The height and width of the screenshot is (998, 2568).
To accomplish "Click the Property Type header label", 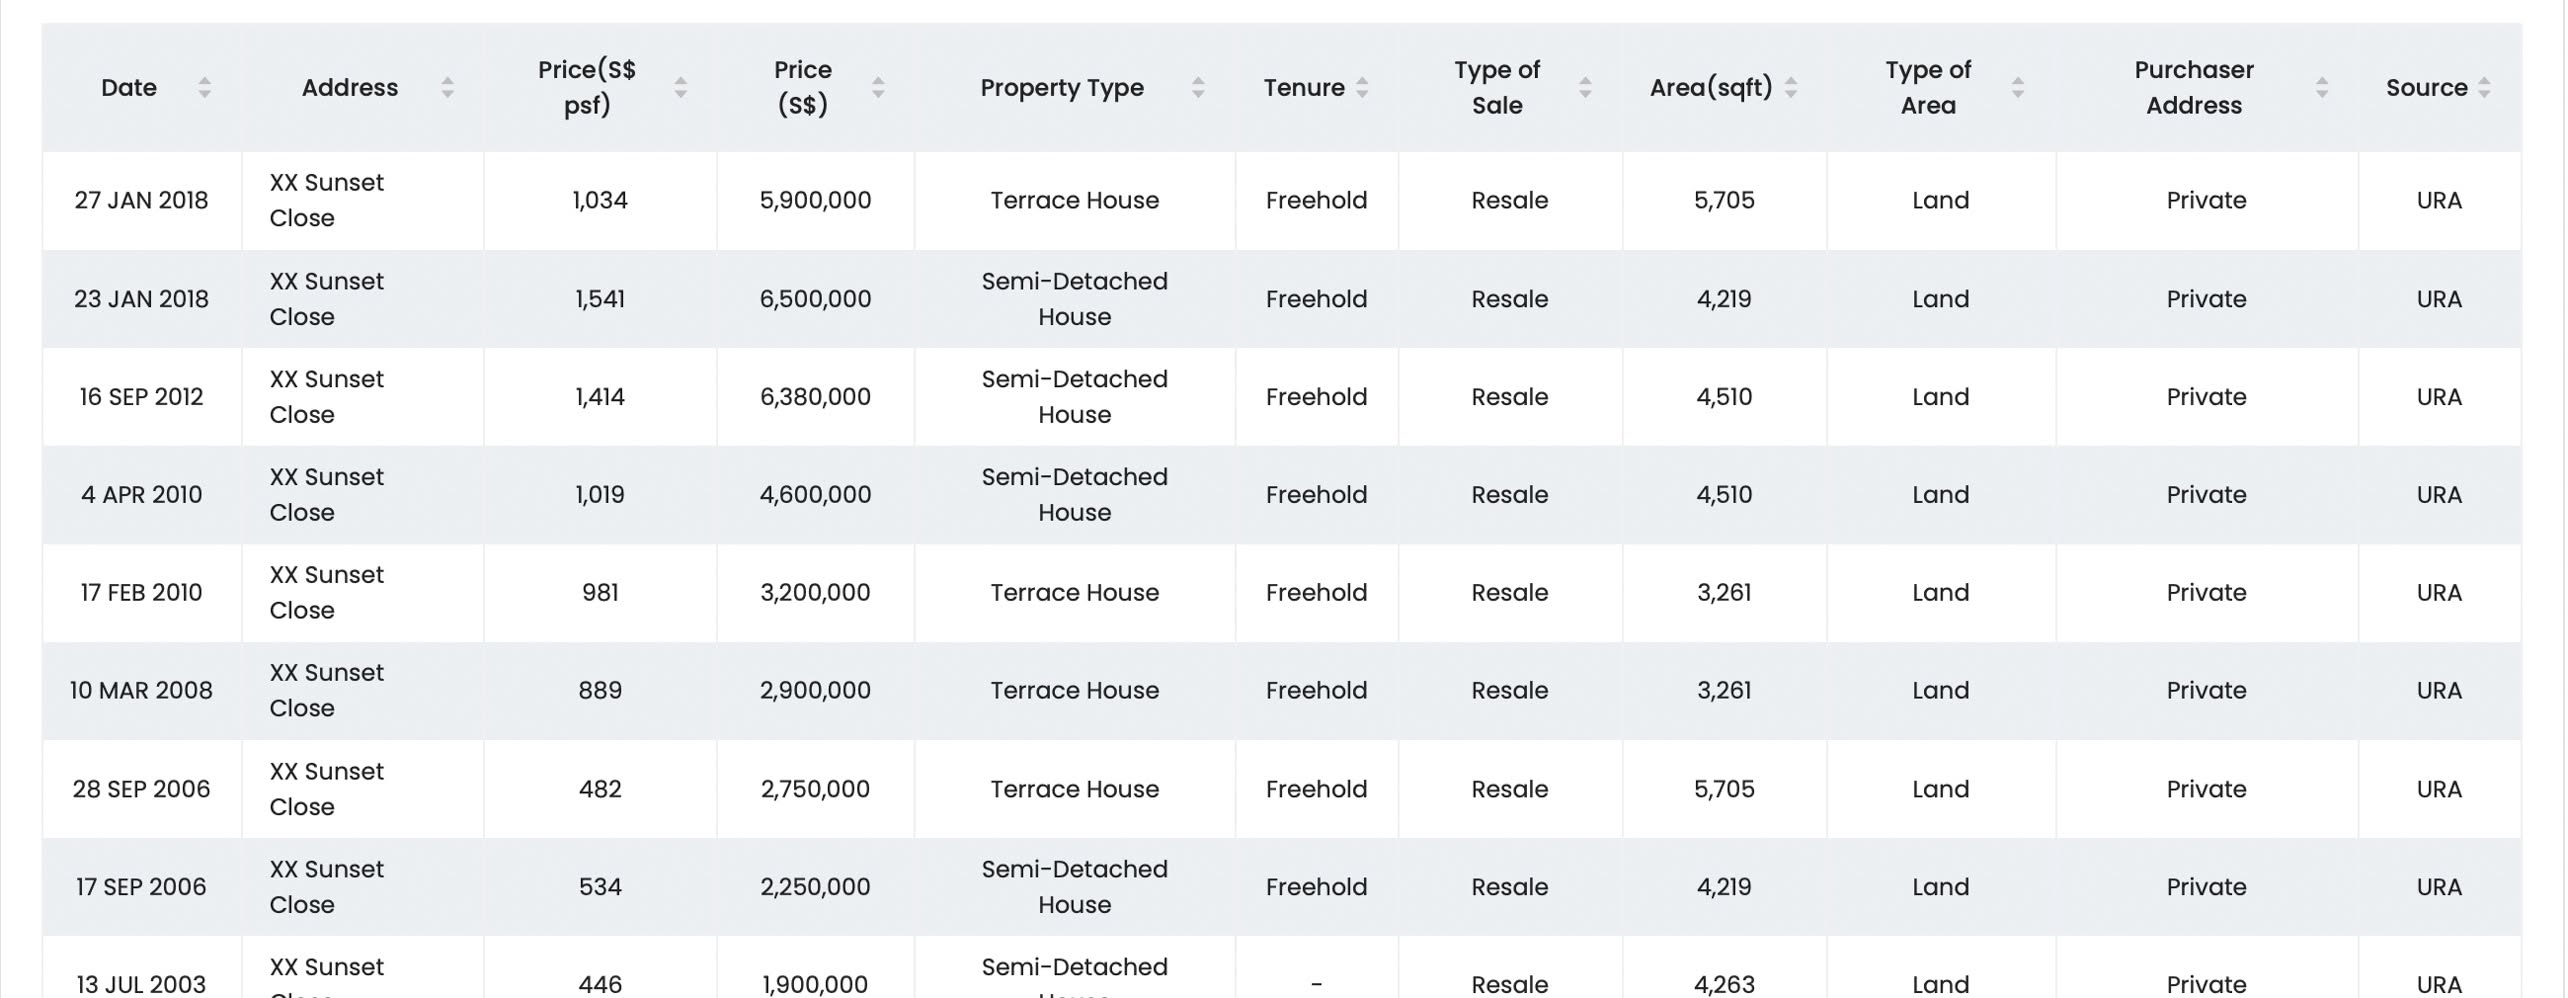I will tap(1061, 88).
